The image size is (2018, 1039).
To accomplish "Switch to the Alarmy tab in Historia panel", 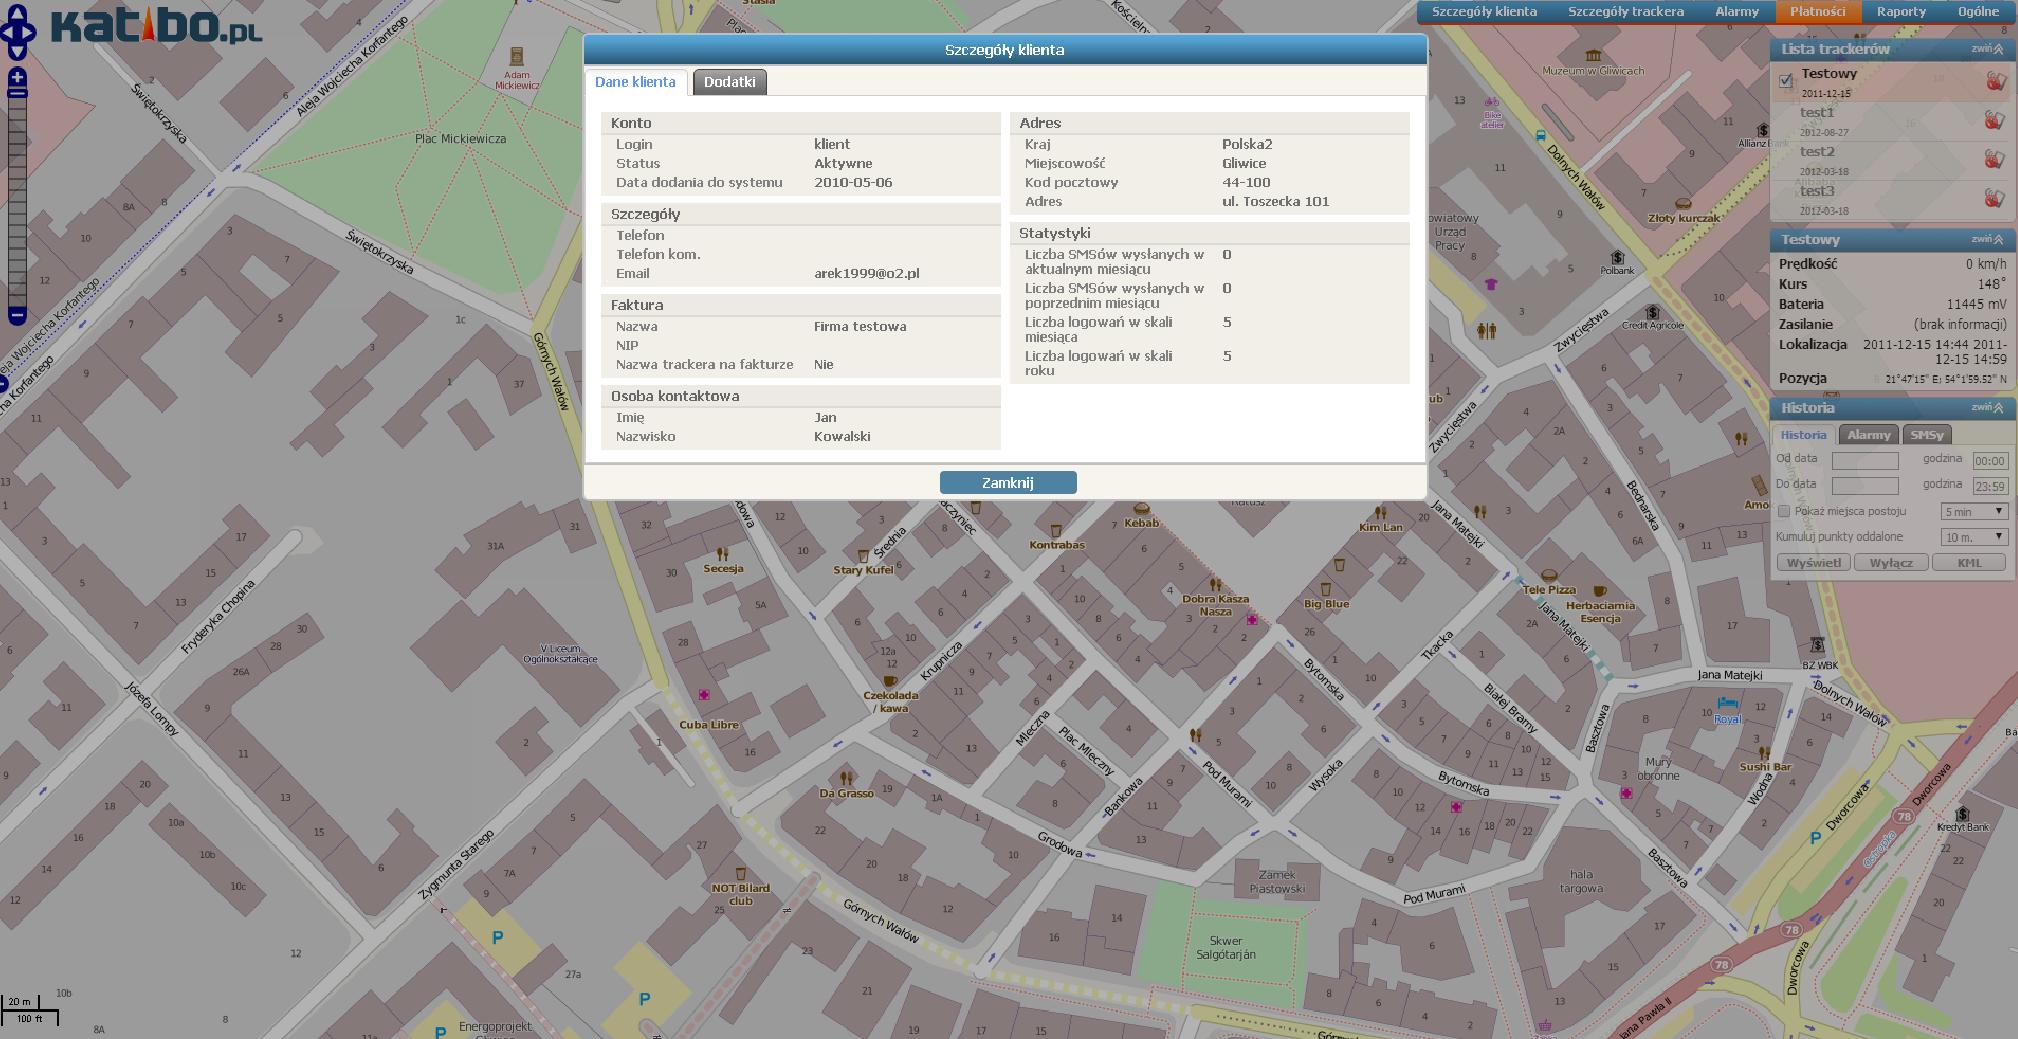I will coord(1868,435).
